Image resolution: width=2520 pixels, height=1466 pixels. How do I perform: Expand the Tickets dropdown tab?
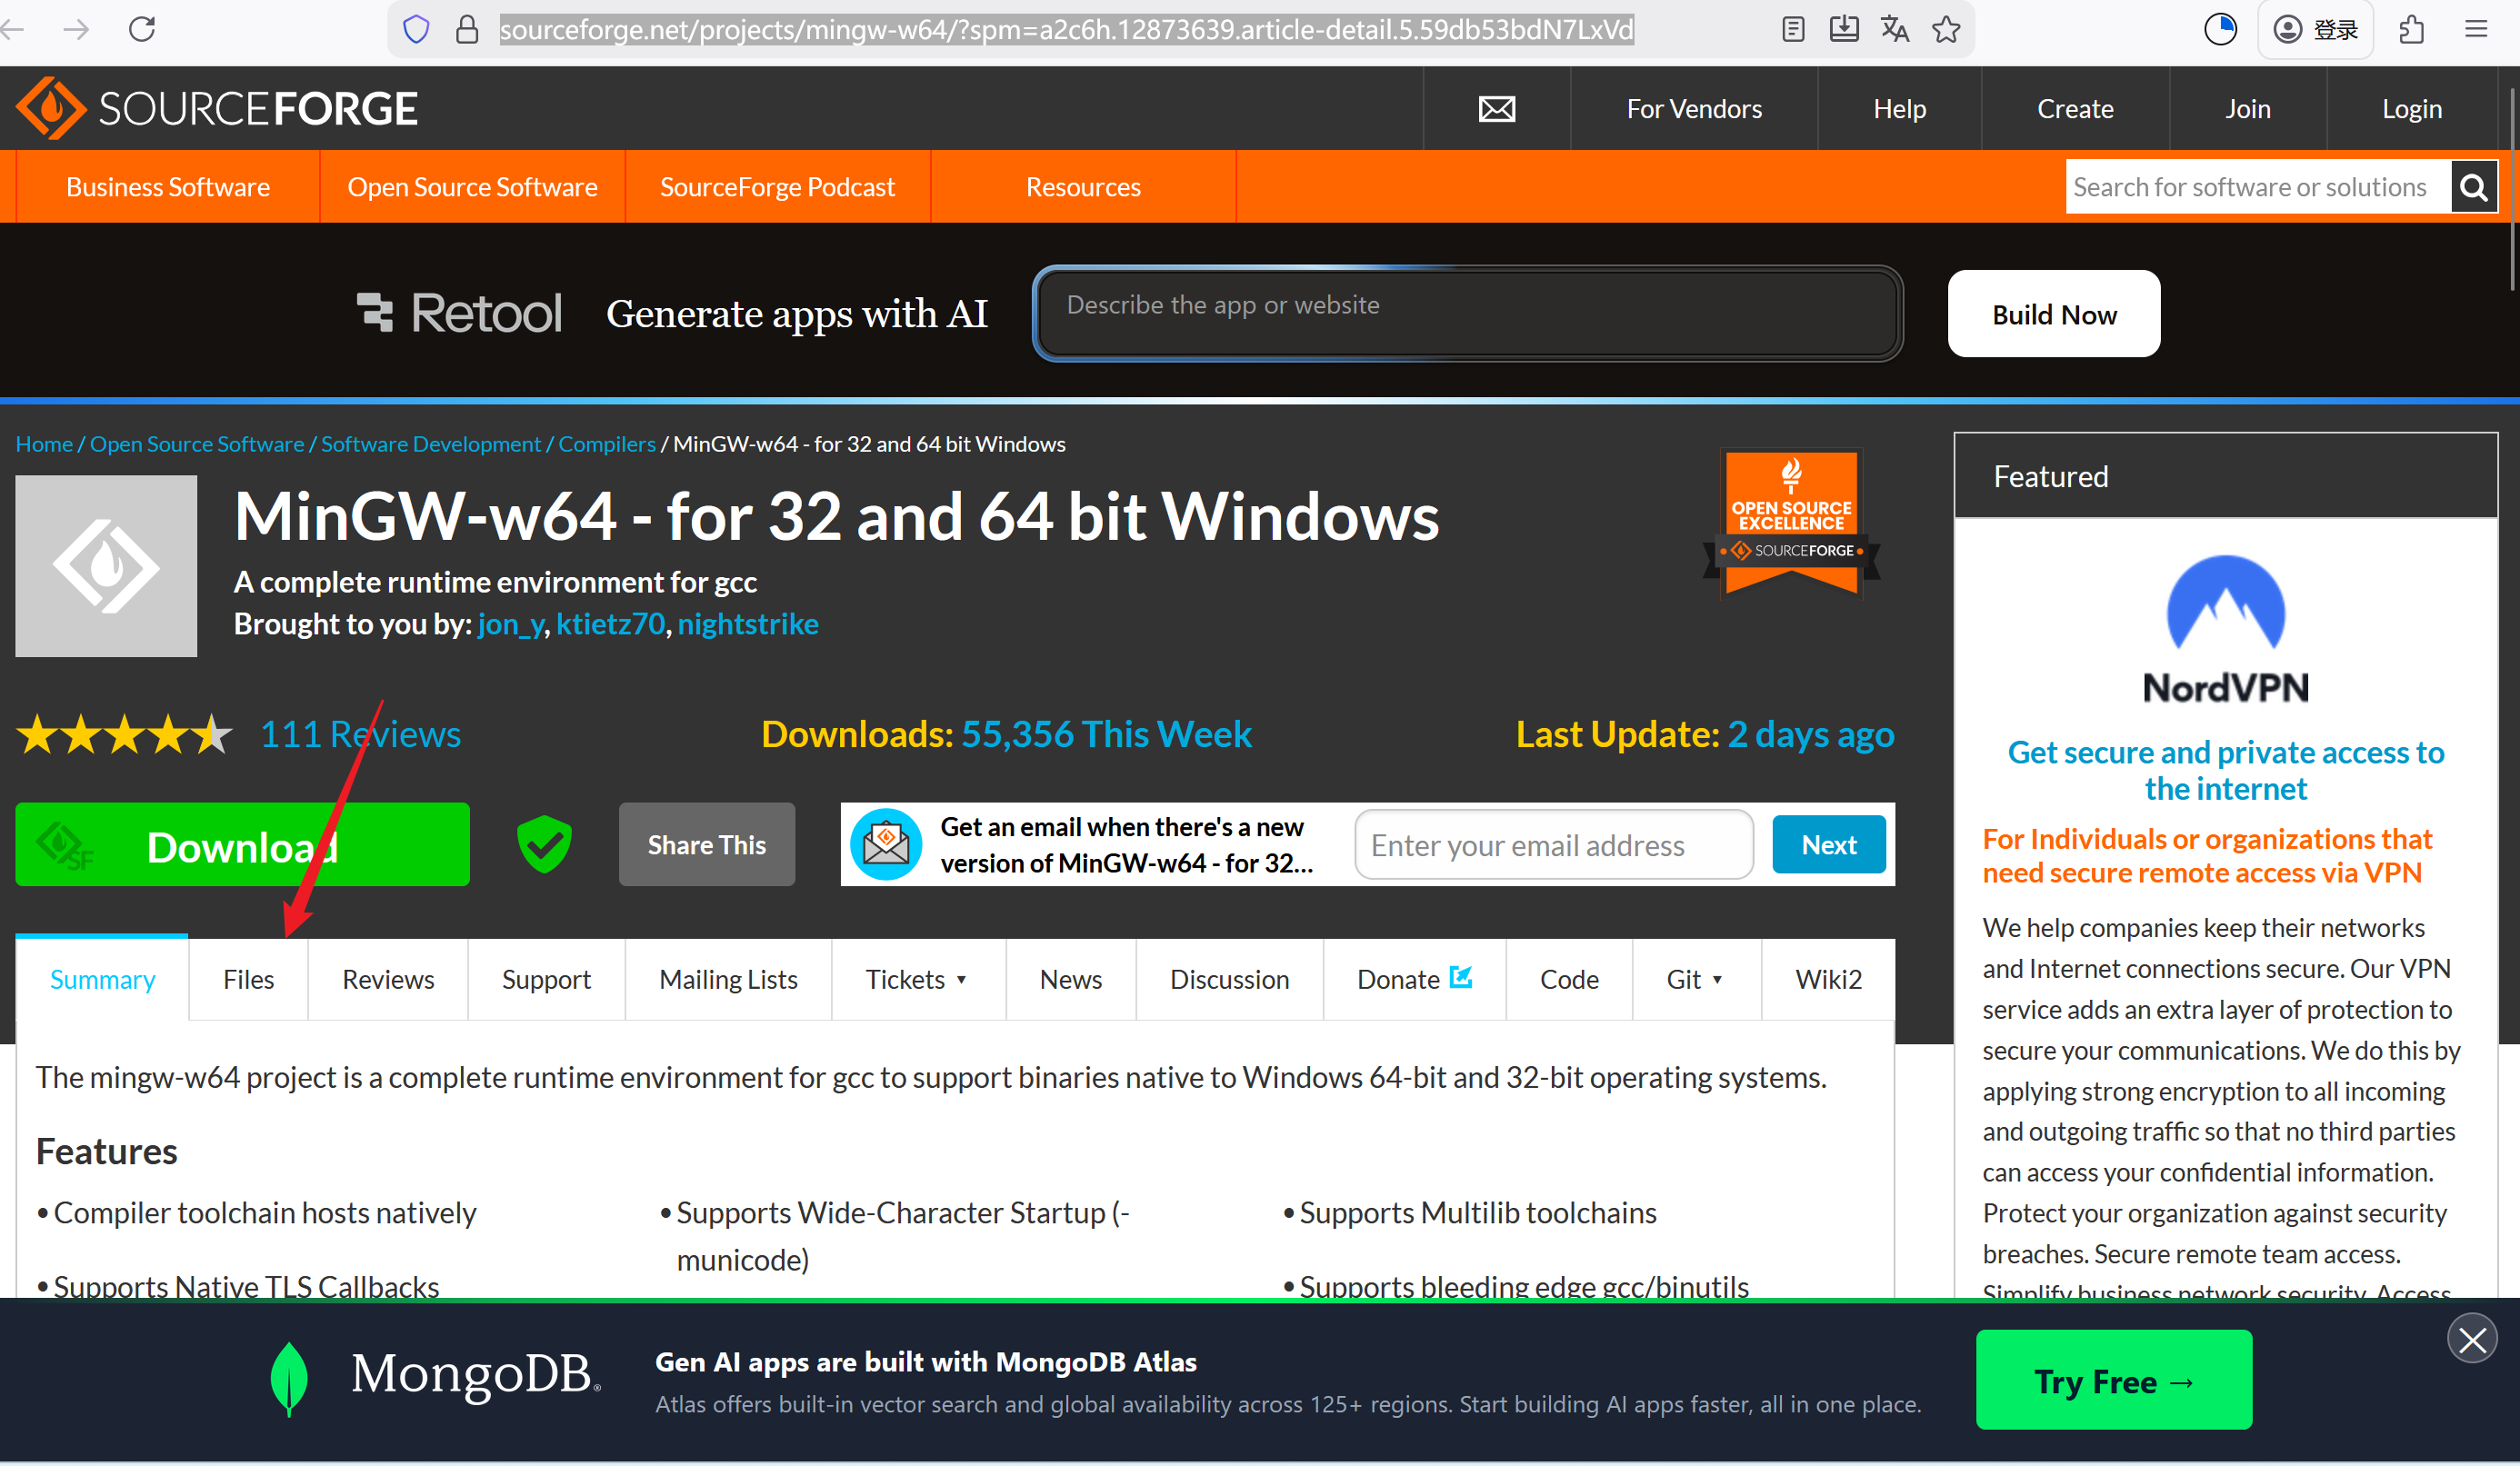pyautogui.click(x=918, y=980)
